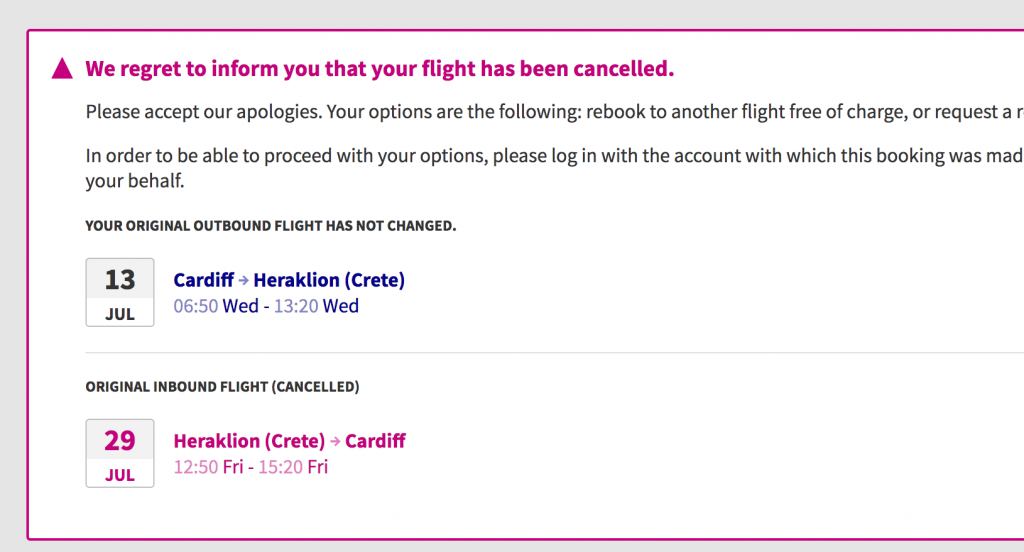Click the pink JUL month label below 29

(x=120, y=475)
